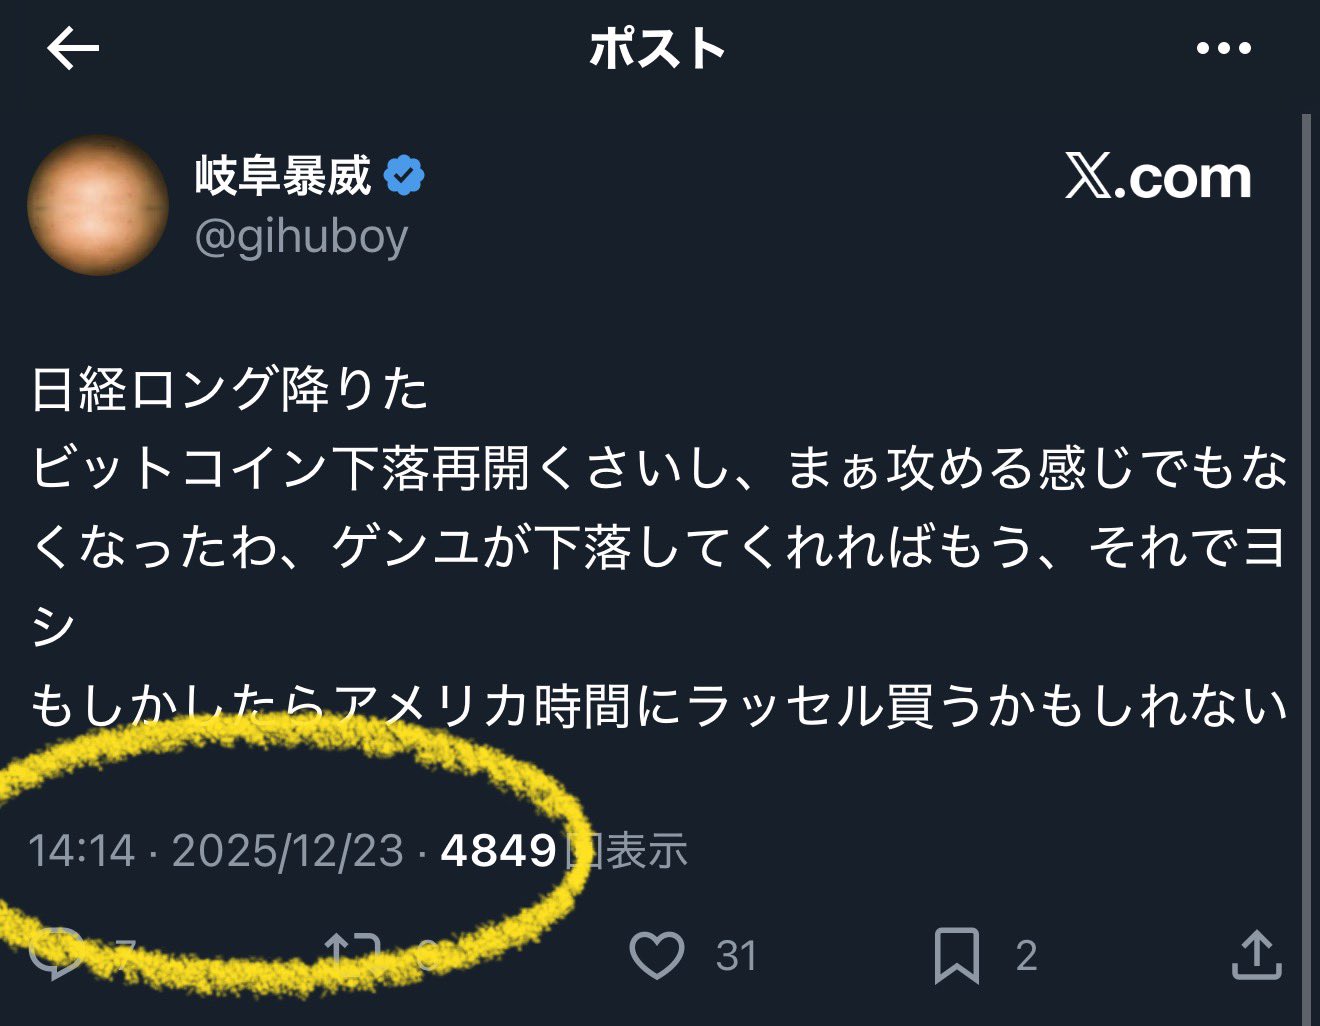1320x1026 pixels.
Task: Tap the 14:14 post timestamp
Action: point(81,850)
